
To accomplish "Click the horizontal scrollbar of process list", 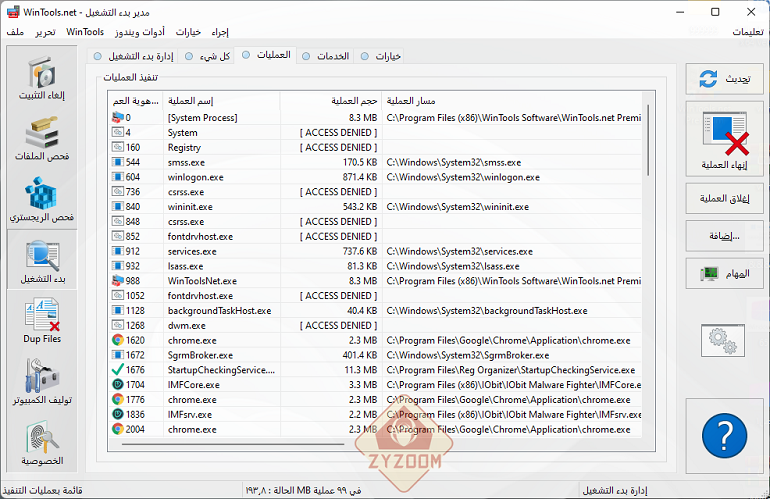I will (233, 444).
